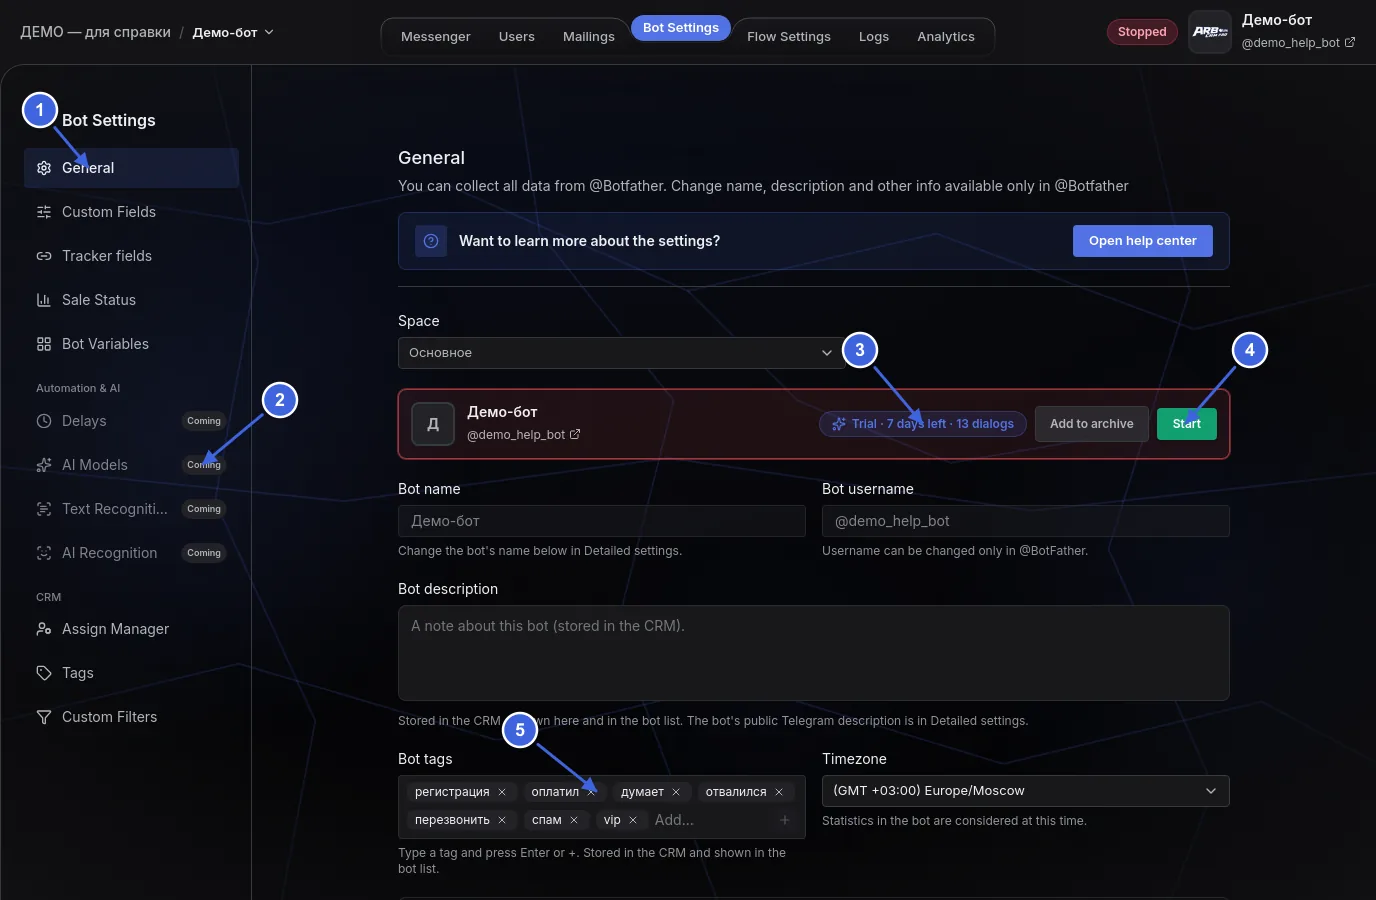The height and width of the screenshot is (900, 1376).
Task: Remove the перезвонить tag
Action: [x=502, y=820]
